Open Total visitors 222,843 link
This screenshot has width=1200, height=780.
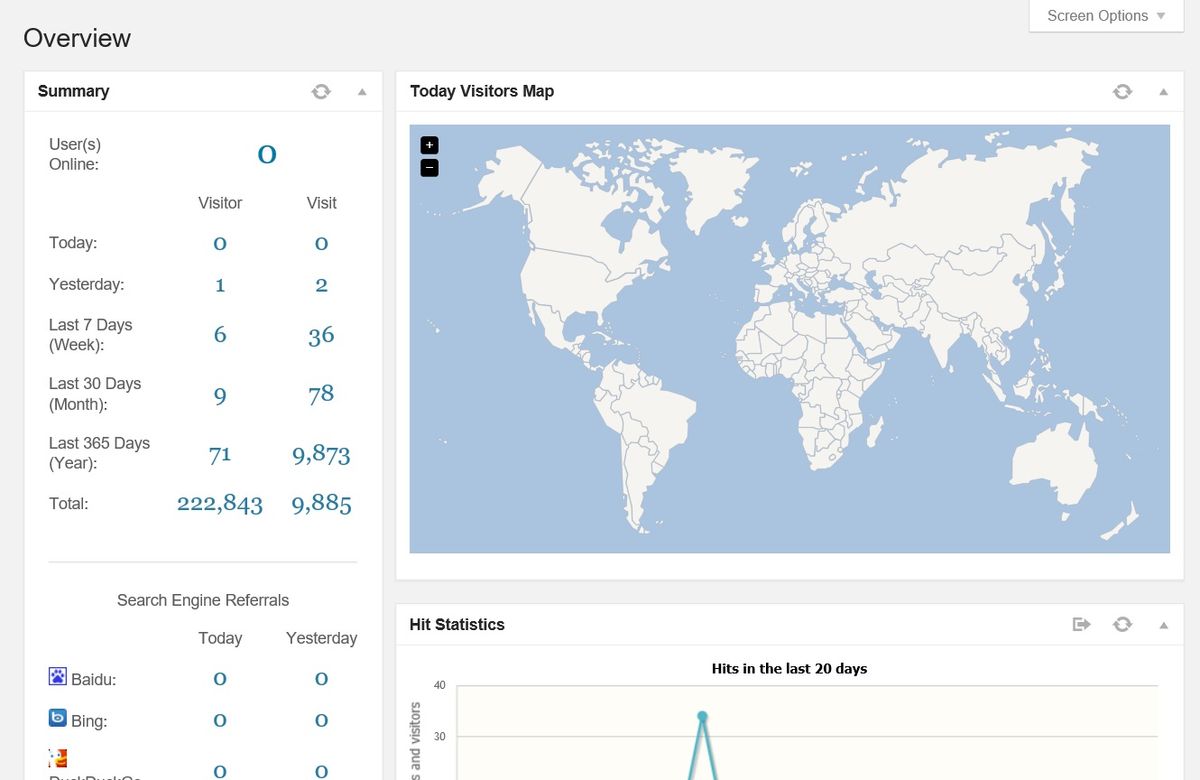click(220, 503)
